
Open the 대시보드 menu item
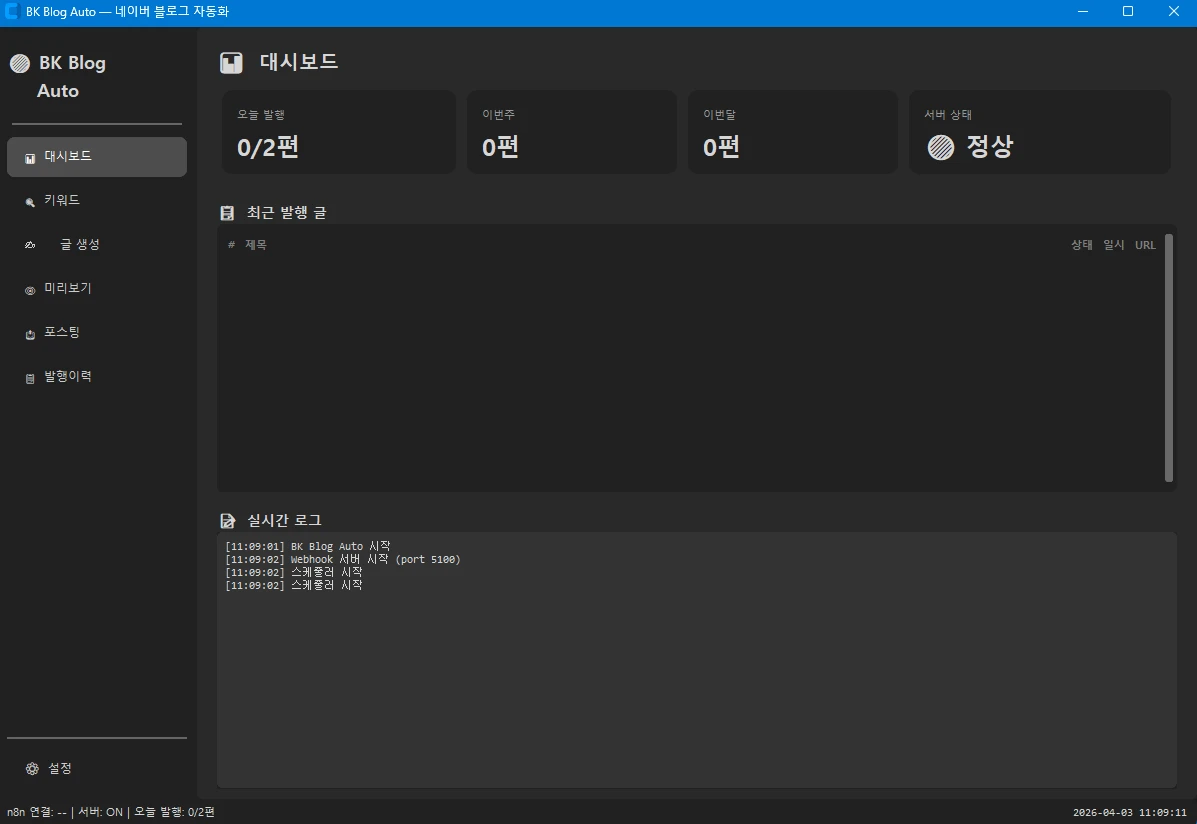click(x=97, y=157)
